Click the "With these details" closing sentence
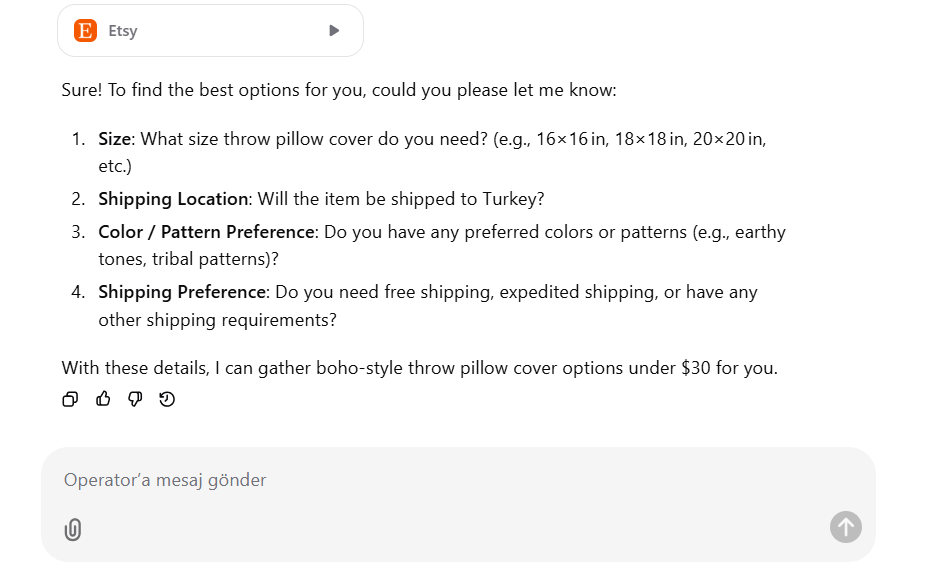 coord(420,368)
